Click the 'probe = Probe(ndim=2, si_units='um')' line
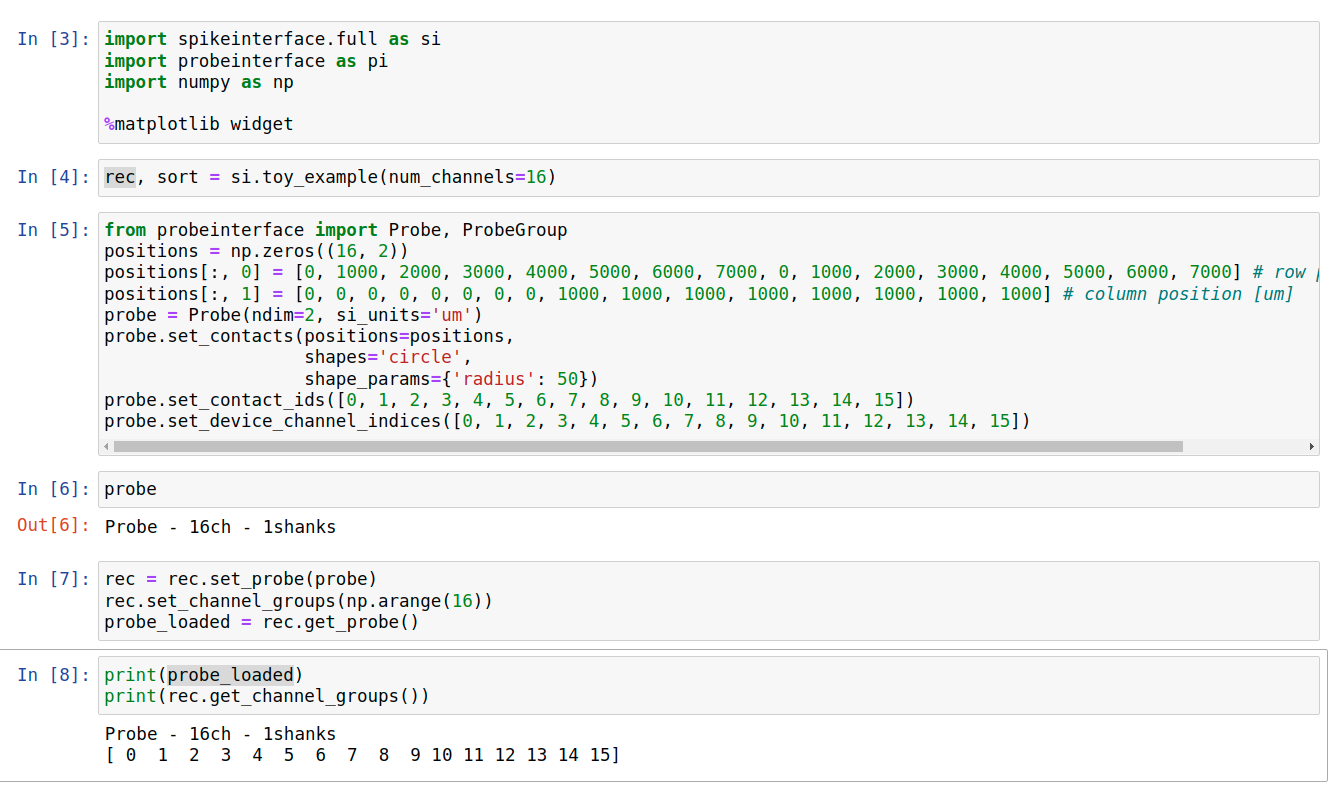This screenshot has height=796, width=1339. point(294,315)
